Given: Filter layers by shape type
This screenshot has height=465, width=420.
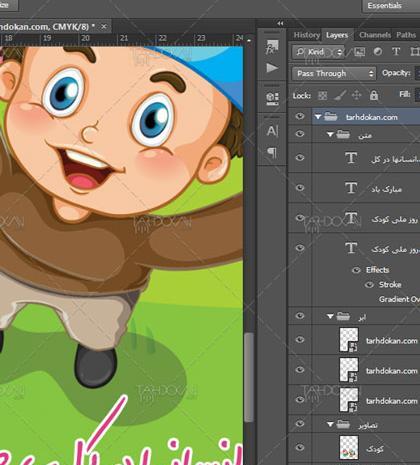Looking at the screenshot, I should click(415, 52).
